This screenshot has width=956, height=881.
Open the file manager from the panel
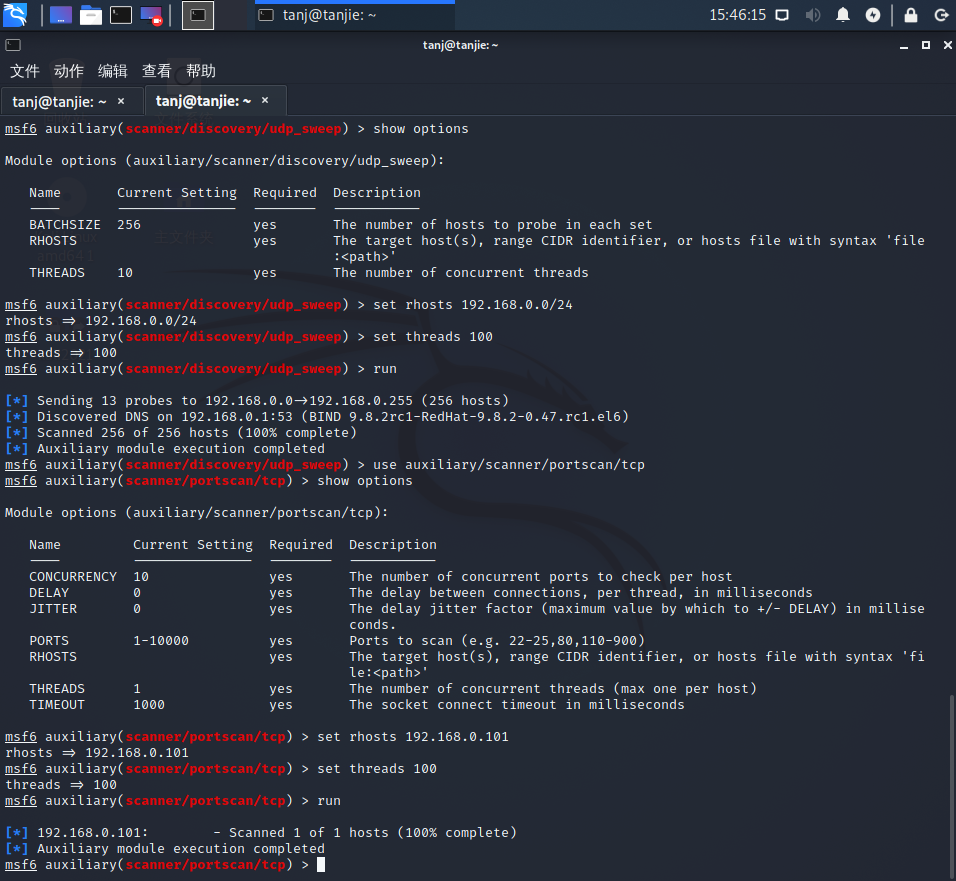[x=91, y=15]
